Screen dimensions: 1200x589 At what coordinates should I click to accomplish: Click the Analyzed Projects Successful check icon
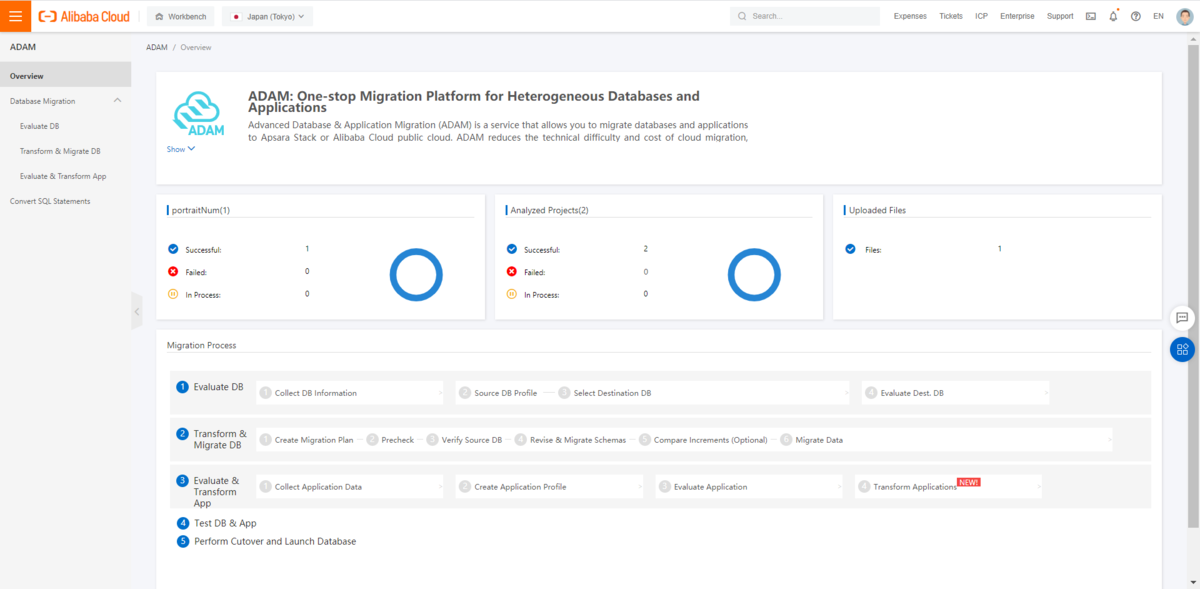pyautogui.click(x=512, y=249)
